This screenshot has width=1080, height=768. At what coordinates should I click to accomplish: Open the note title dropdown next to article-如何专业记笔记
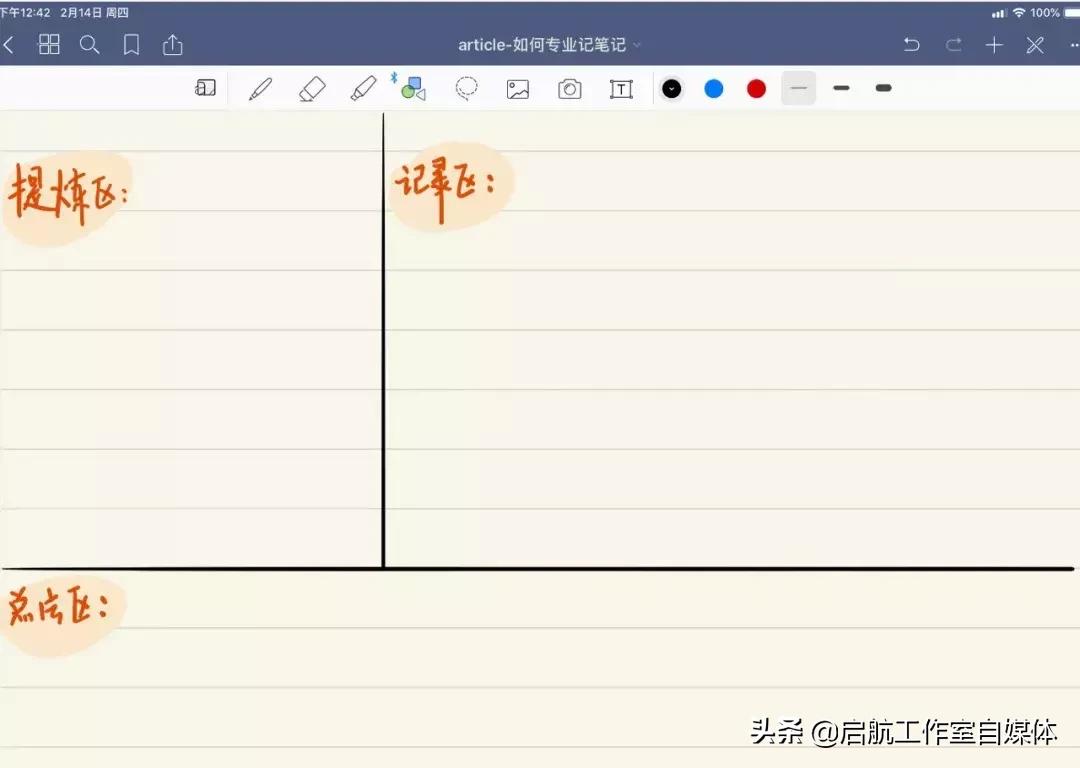click(x=637, y=44)
